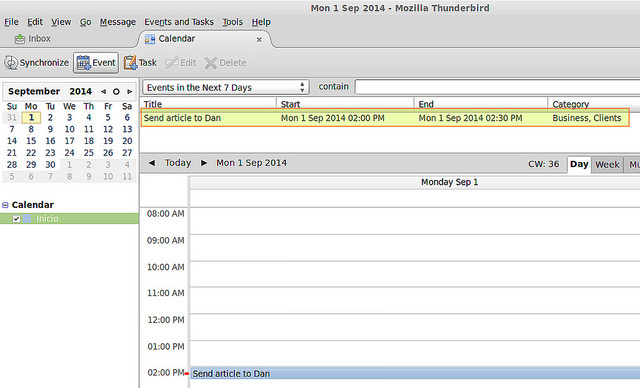This screenshot has width=640, height=388.
Task: Collapse the Calendar list section
Action: click(5, 205)
